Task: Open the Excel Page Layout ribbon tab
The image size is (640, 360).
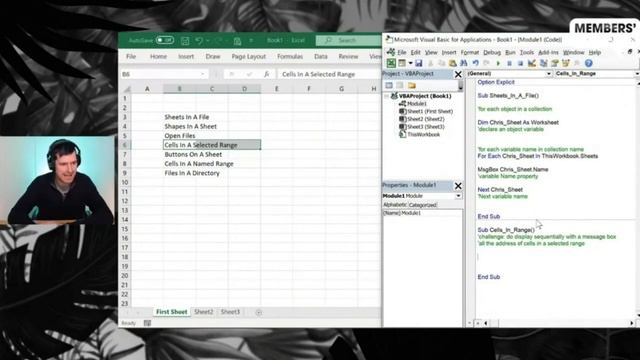Action: [249, 56]
